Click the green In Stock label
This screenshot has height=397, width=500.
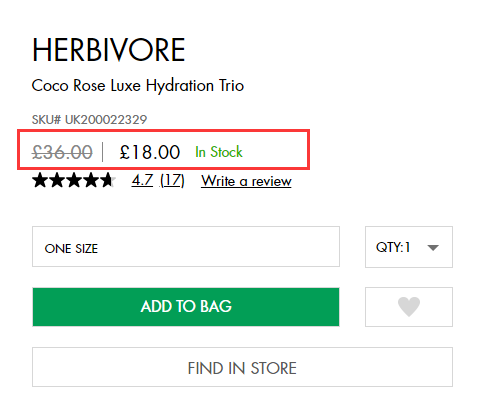click(x=219, y=152)
